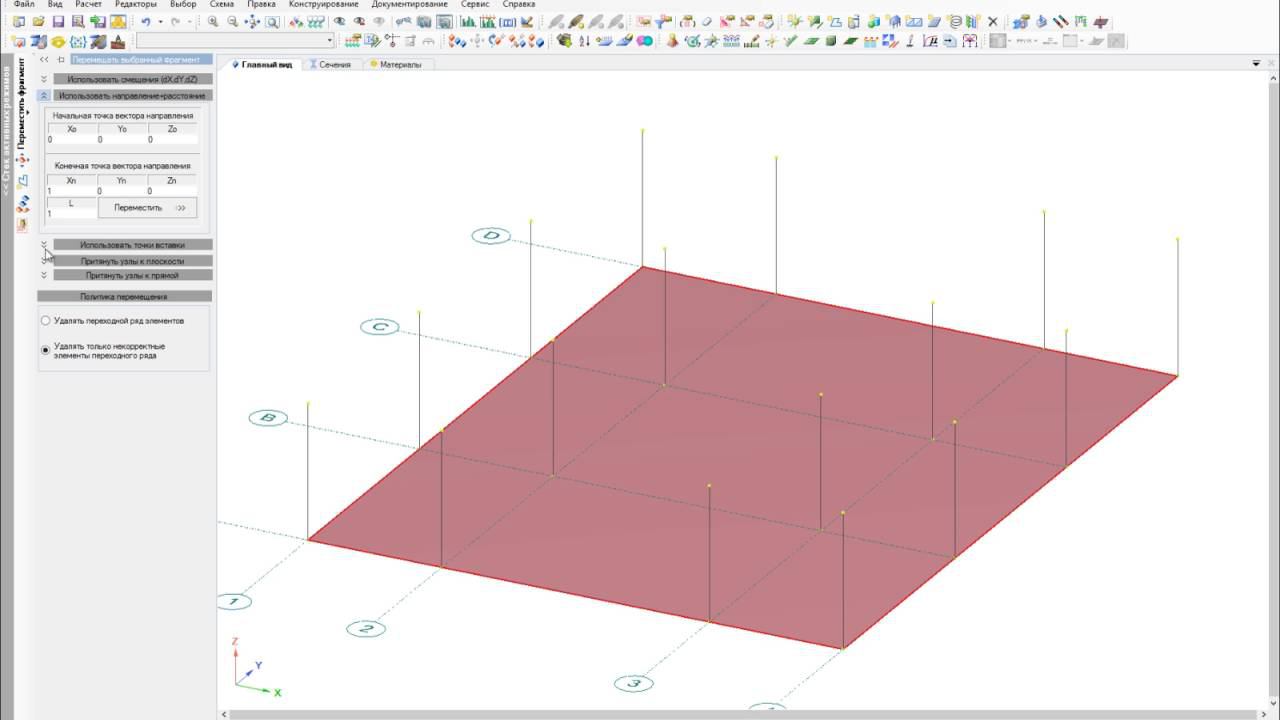
Task: Open the Конструирование menu
Action: [x=323, y=5]
